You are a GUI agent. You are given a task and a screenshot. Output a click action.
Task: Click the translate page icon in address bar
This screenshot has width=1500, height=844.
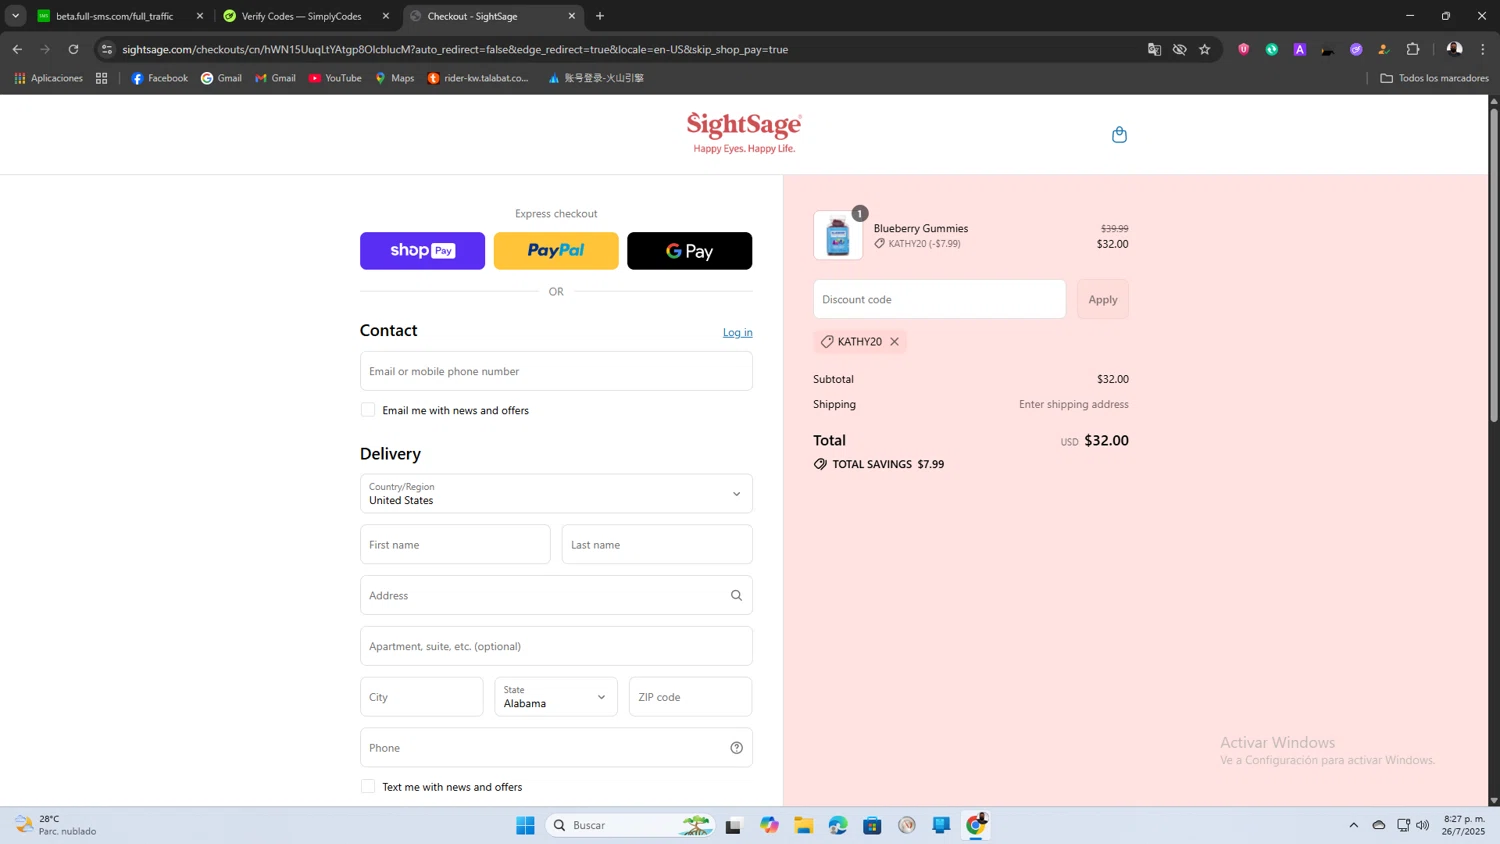(1154, 49)
